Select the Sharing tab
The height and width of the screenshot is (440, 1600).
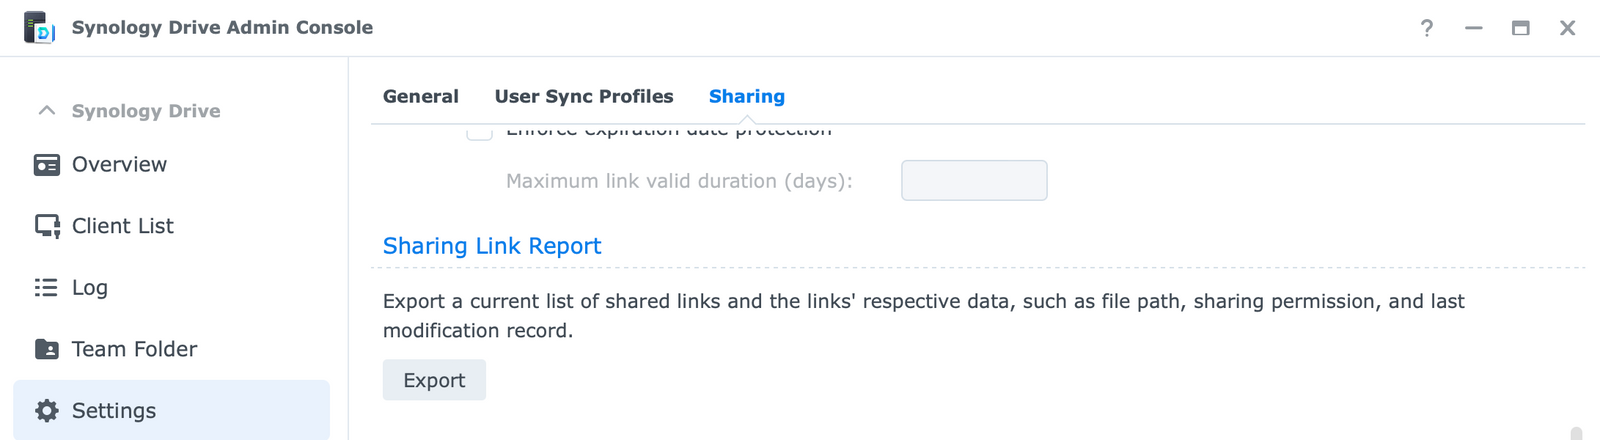tap(747, 97)
